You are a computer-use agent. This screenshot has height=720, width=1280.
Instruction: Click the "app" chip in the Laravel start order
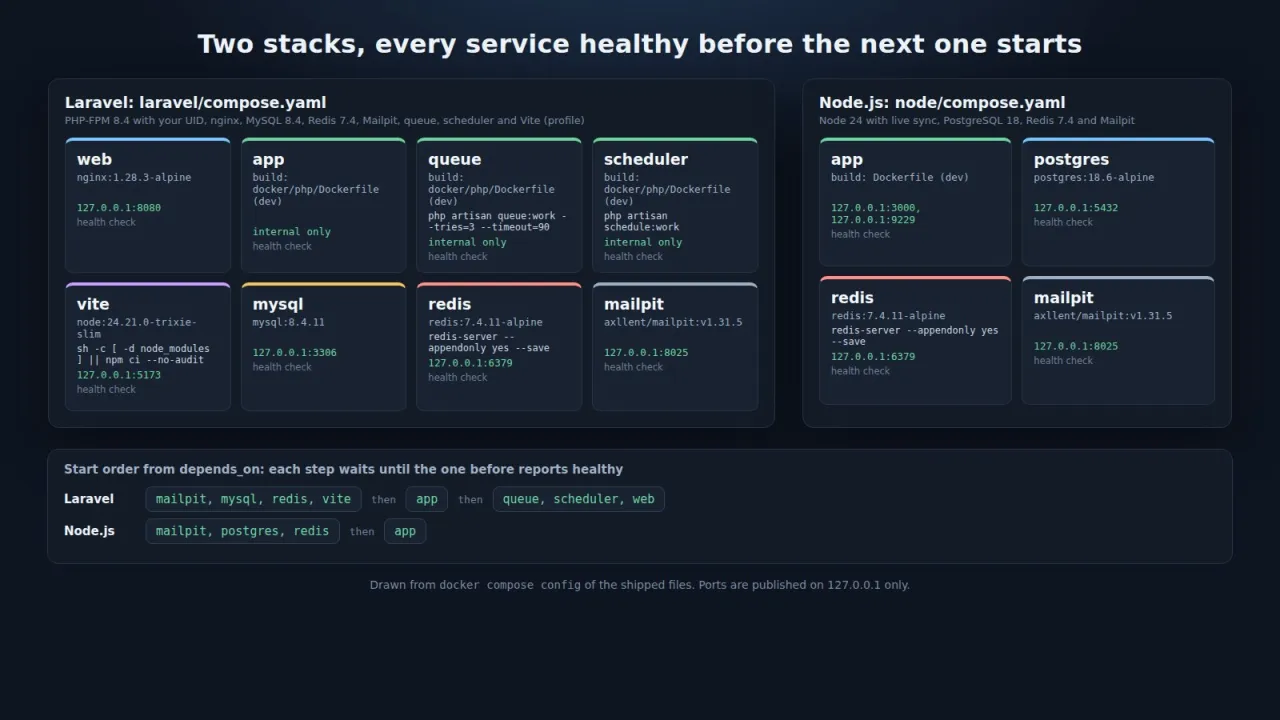click(x=427, y=499)
